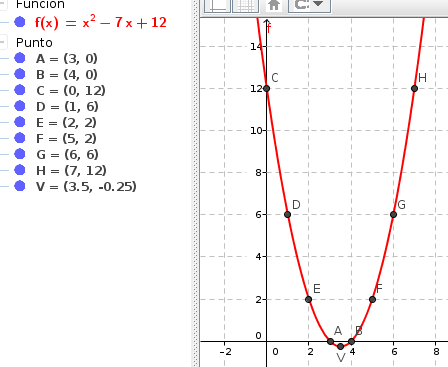
Task: Toggle the show grid button
Action: coord(245,6)
